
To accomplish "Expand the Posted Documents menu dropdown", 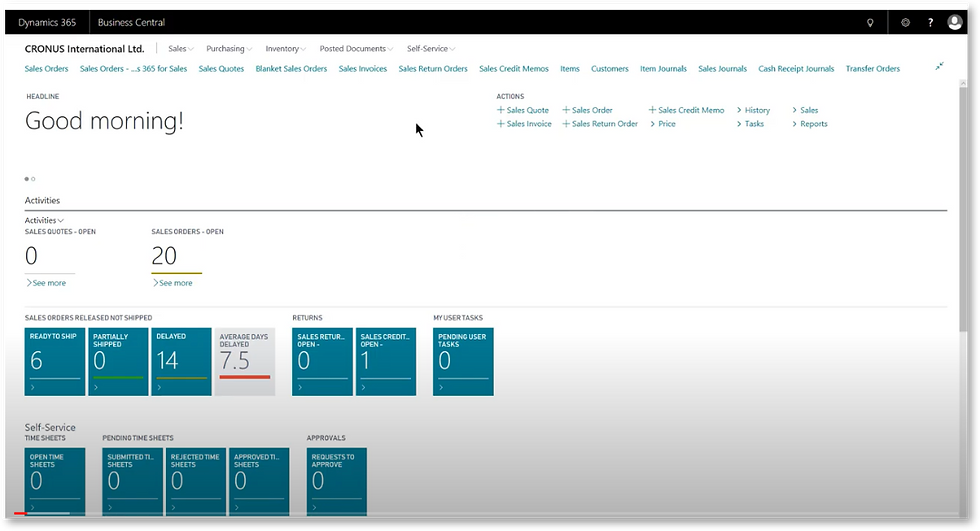I will tap(356, 49).
